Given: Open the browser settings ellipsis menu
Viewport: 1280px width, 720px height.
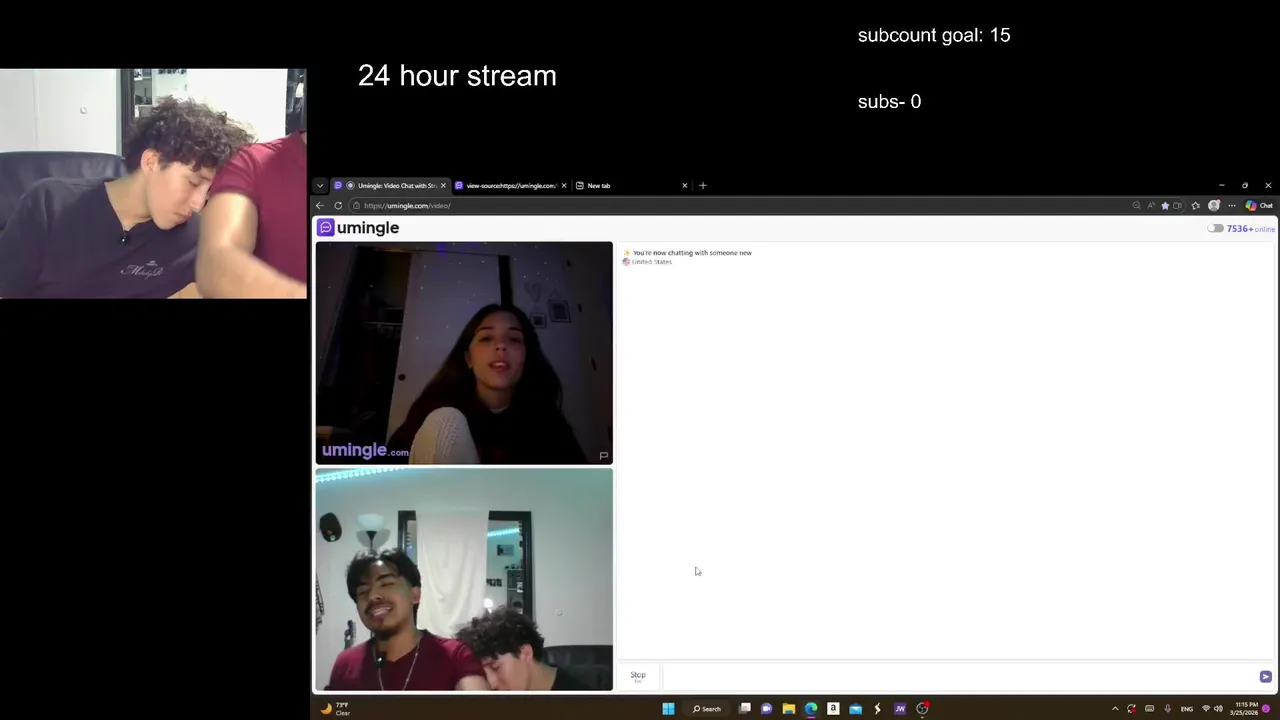Looking at the screenshot, I should click(x=1232, y=205).
